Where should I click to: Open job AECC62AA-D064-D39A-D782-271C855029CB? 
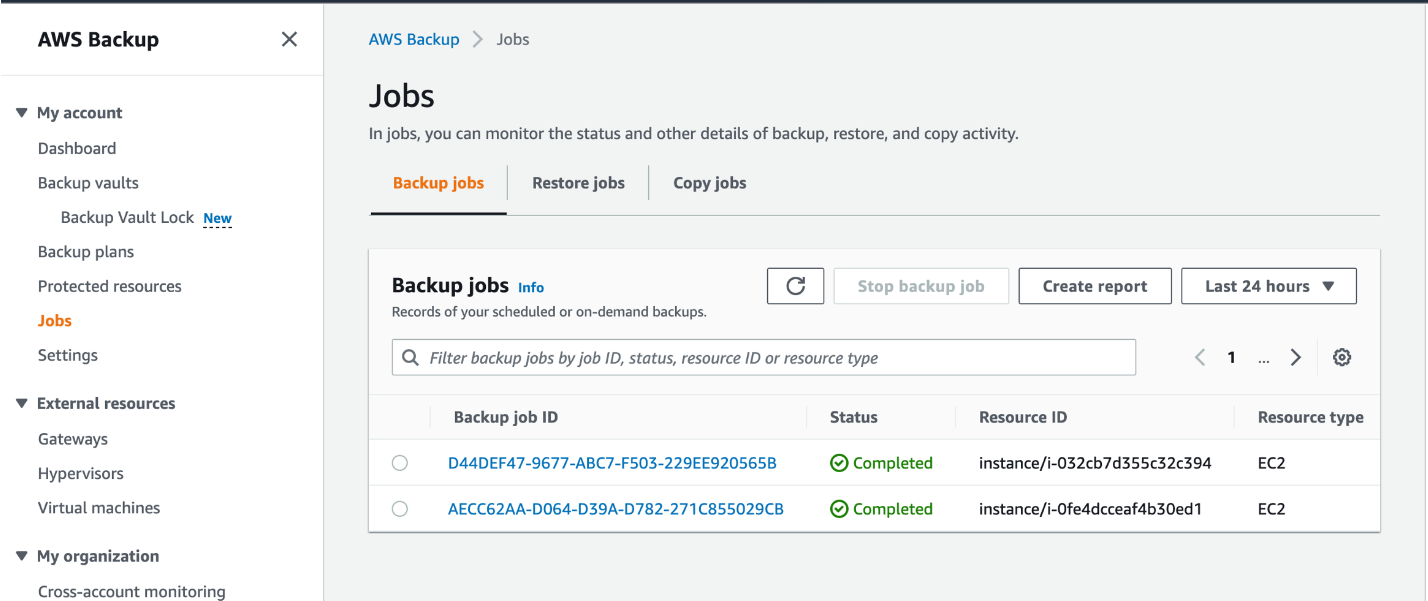pos(616,509)
